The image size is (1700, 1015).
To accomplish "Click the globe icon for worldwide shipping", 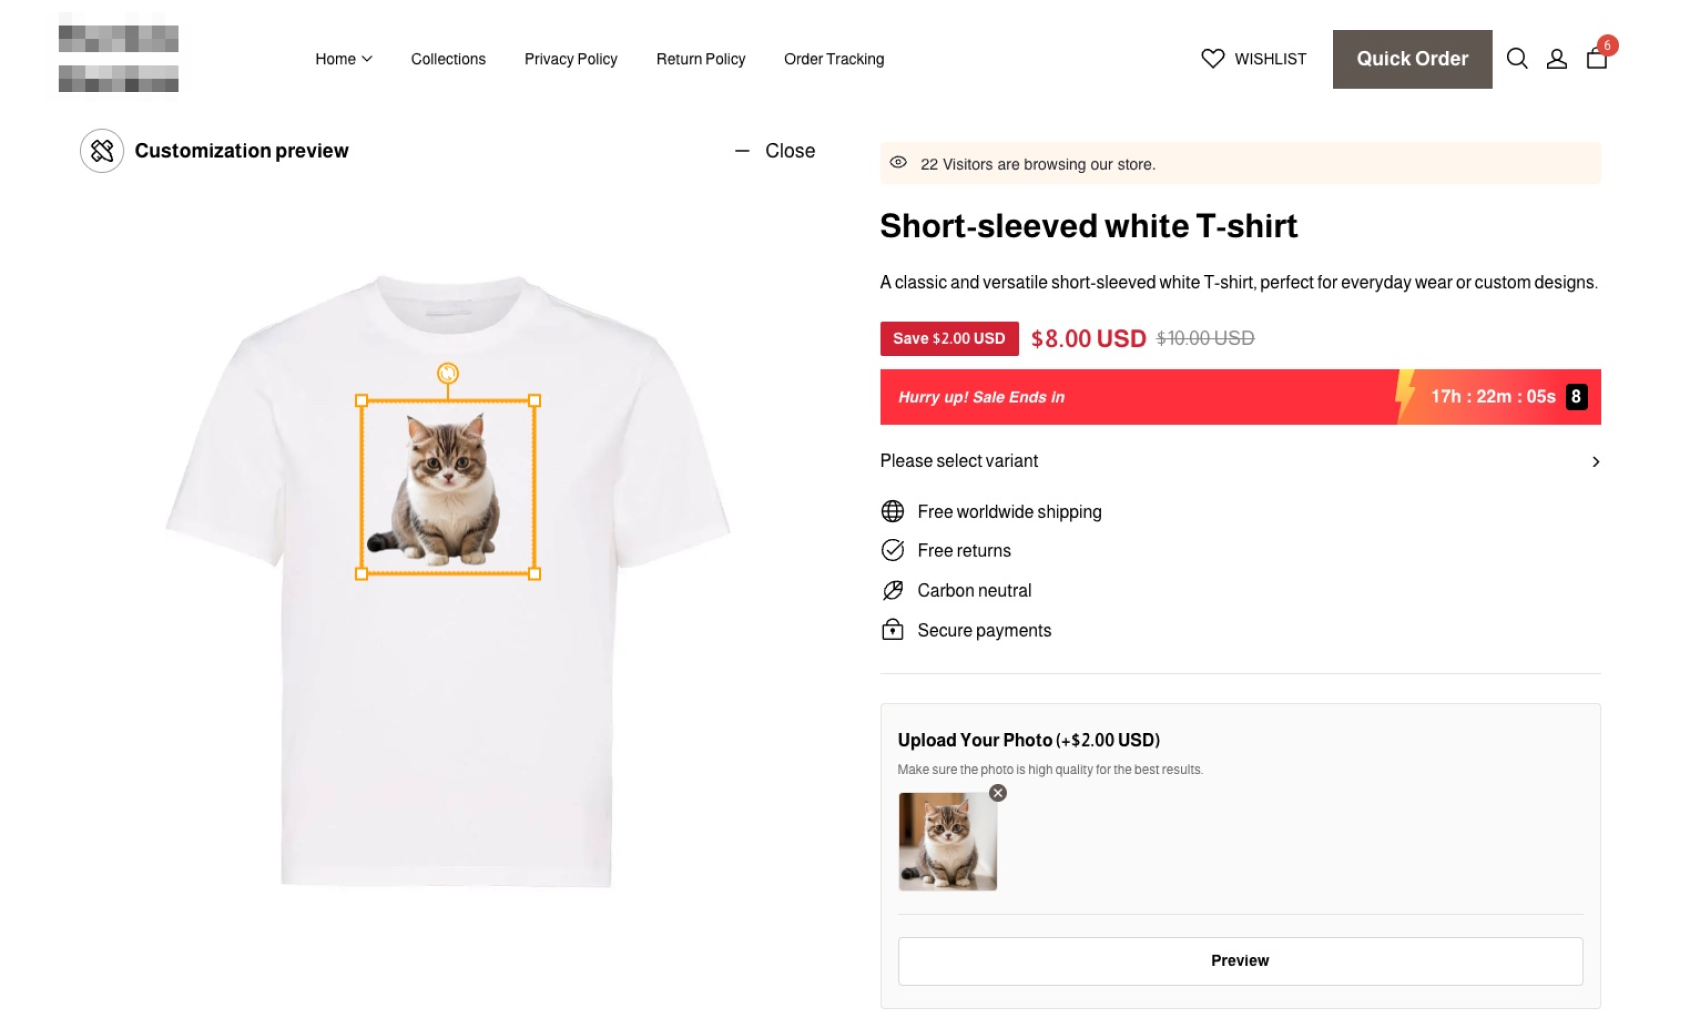I will coord(892,512).
